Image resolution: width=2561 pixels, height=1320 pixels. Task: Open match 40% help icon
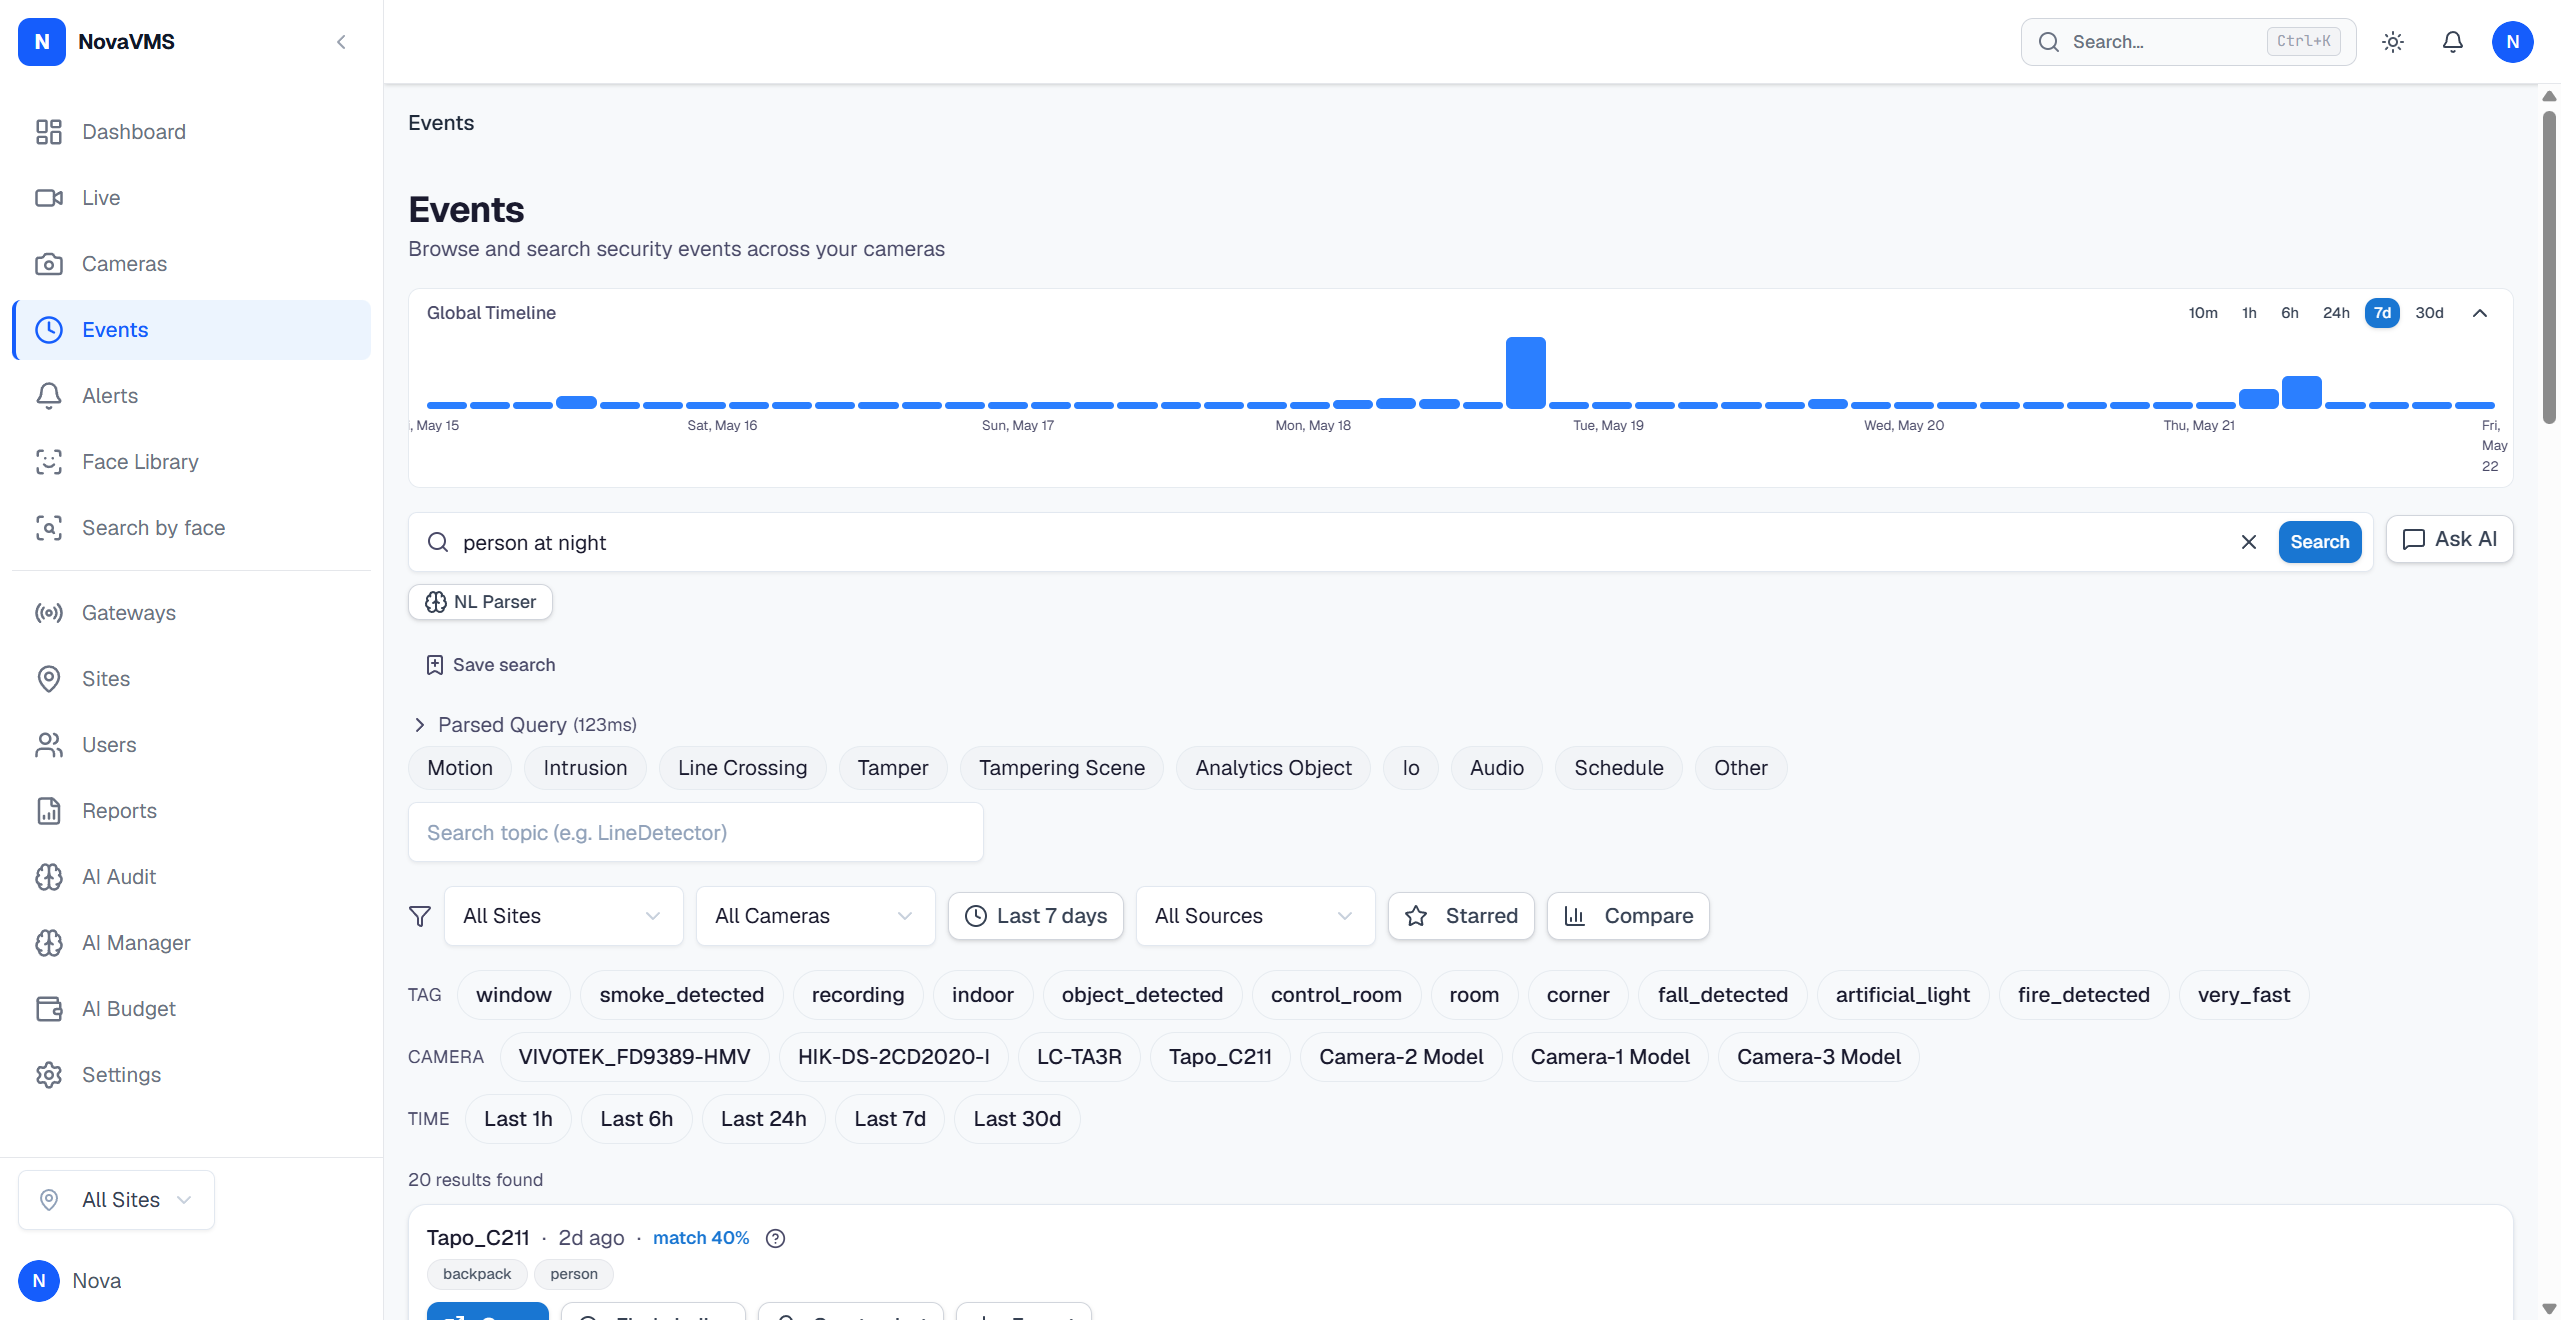[775, 1238]
